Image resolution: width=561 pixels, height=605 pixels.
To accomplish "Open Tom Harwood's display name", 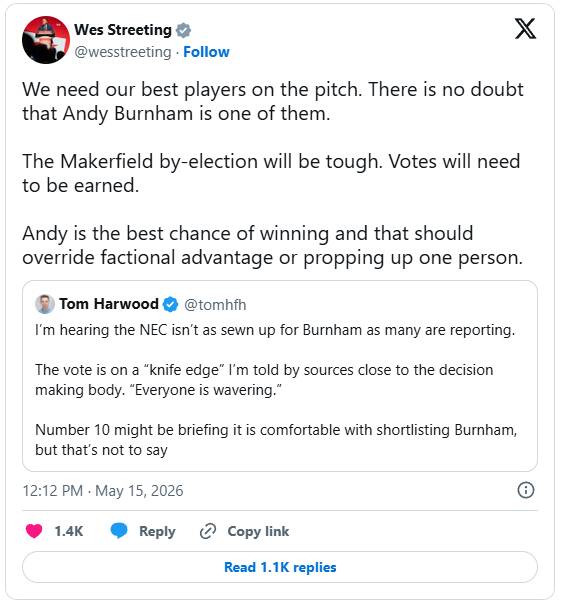I will pyautogui.click(x=109, y=304).
